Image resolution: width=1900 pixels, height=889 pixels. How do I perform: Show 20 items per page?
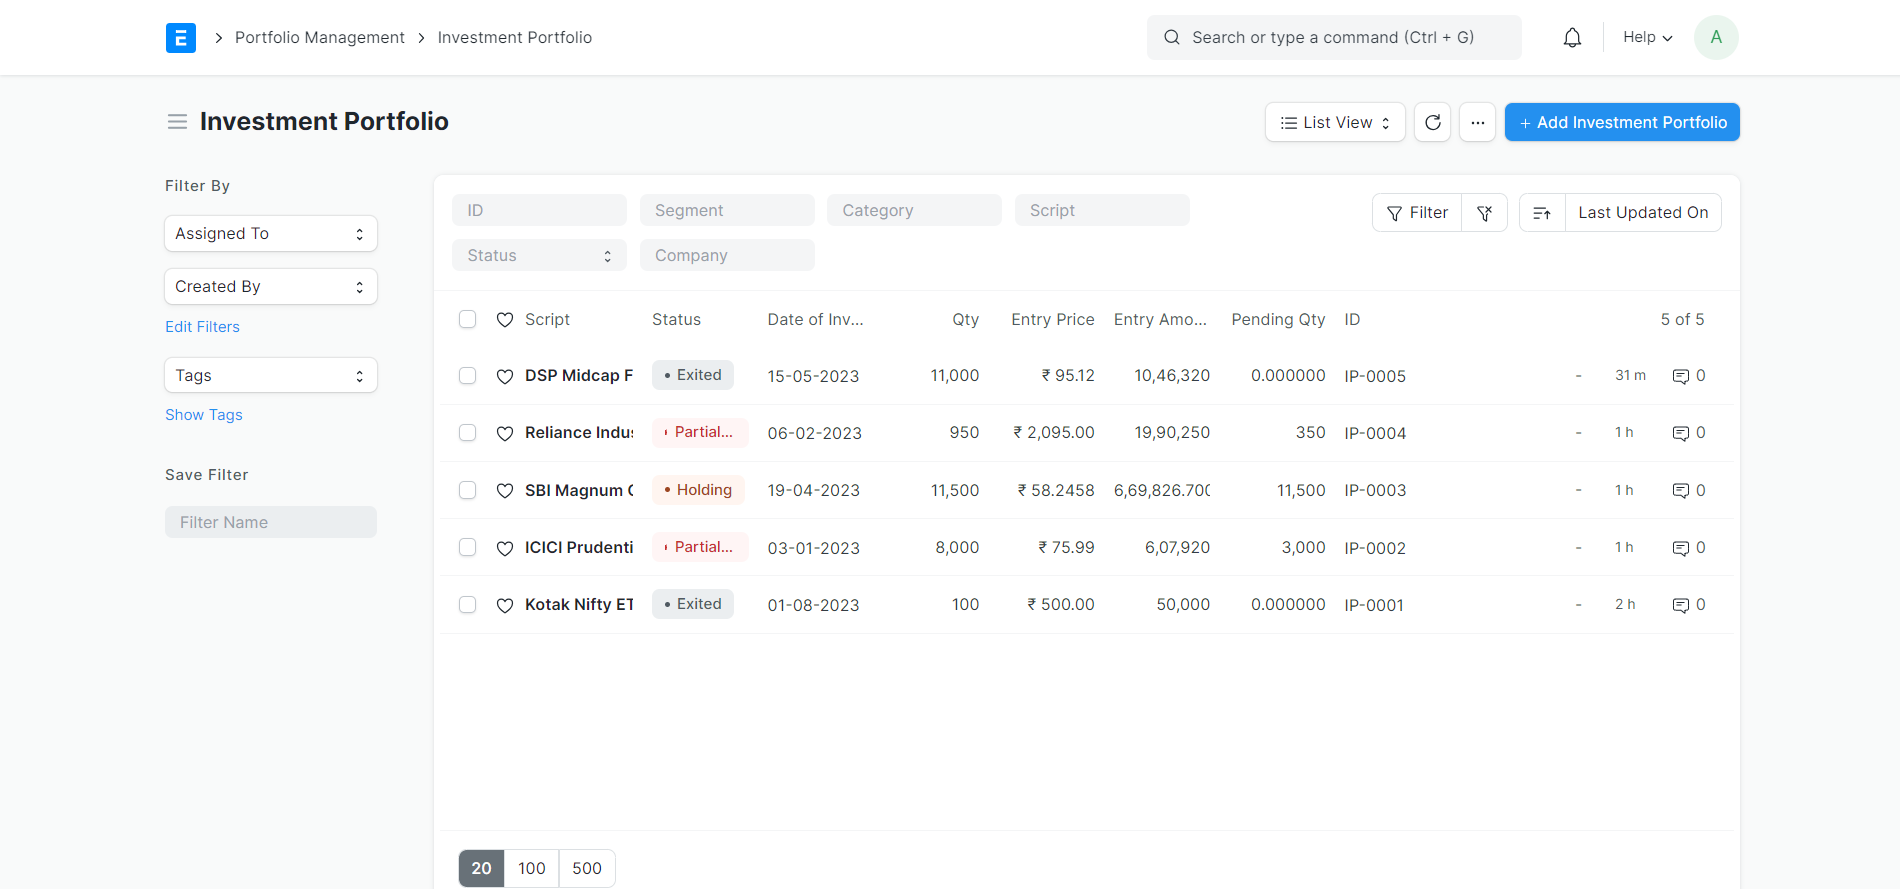point(481,868)
